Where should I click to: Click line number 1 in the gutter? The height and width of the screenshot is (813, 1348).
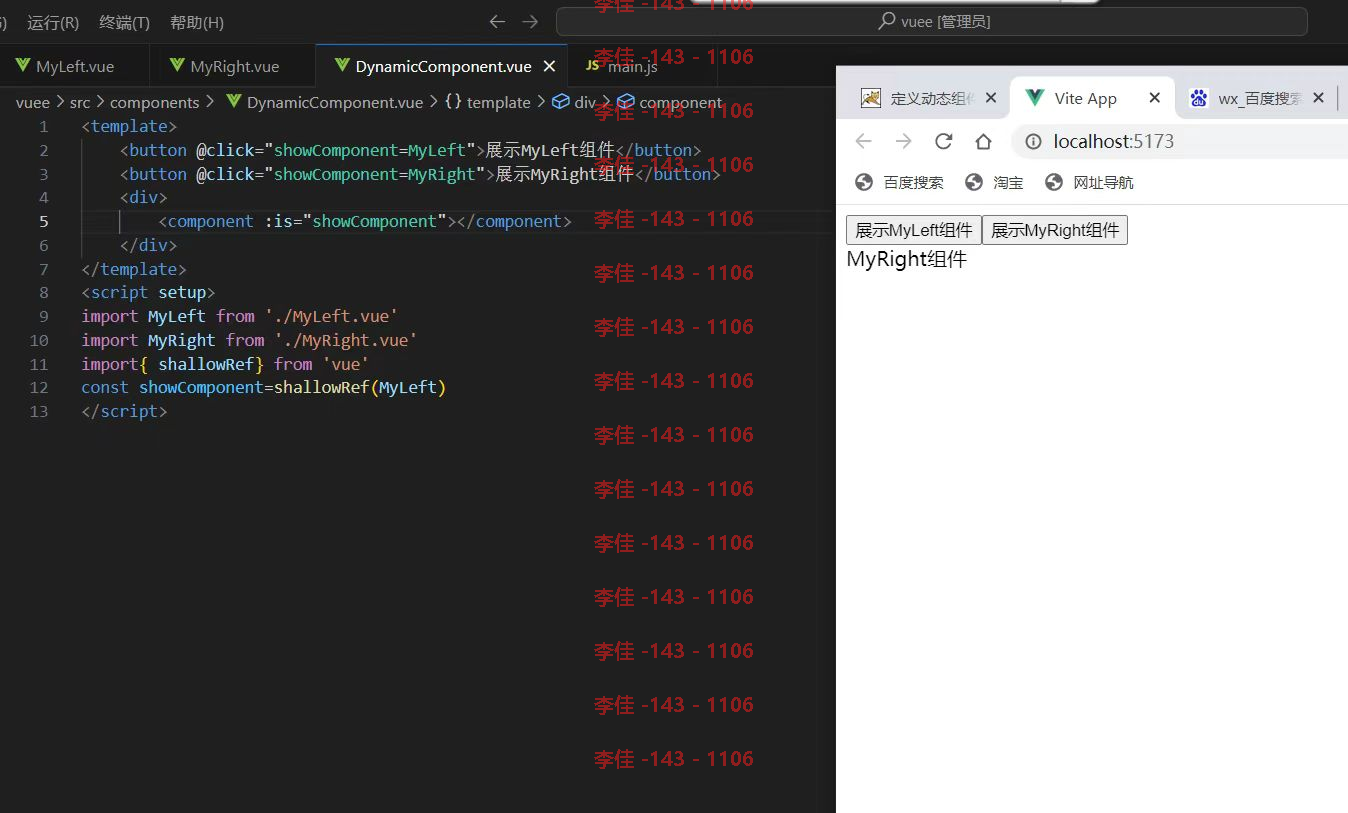(43, 127)
